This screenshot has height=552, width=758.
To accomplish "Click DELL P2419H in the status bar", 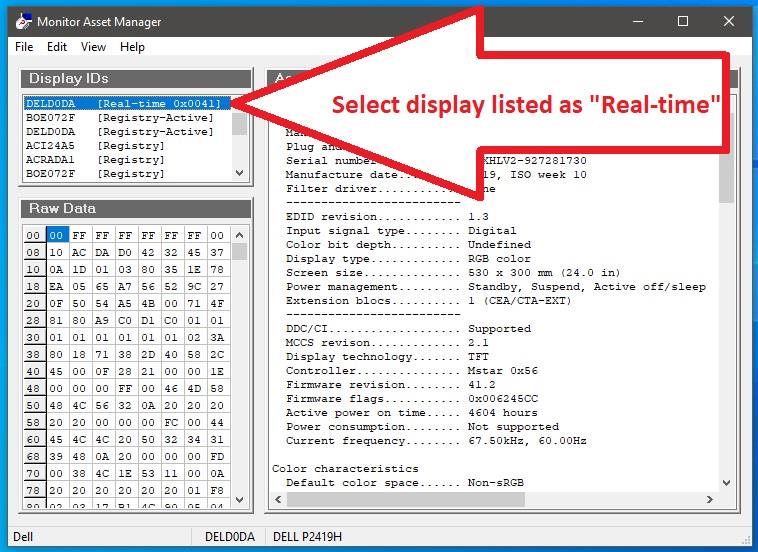I will click(x=307, y=537).
